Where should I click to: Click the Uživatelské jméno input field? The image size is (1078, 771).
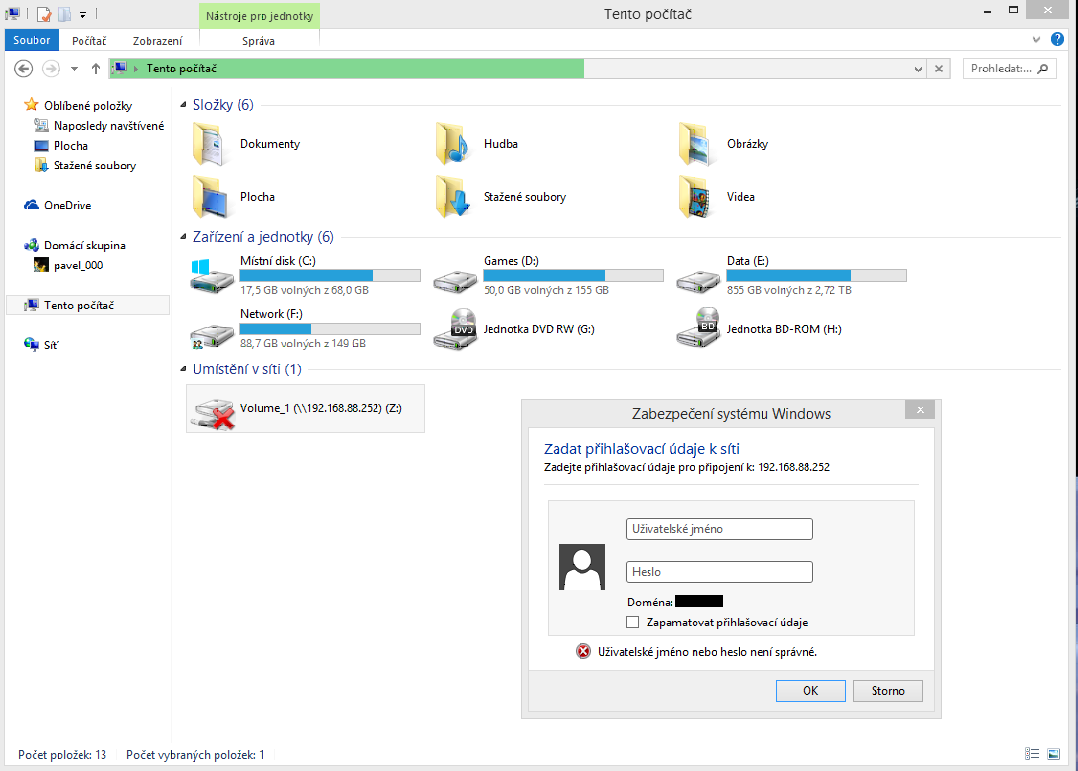pyautogui.click(x=719, y=529)
